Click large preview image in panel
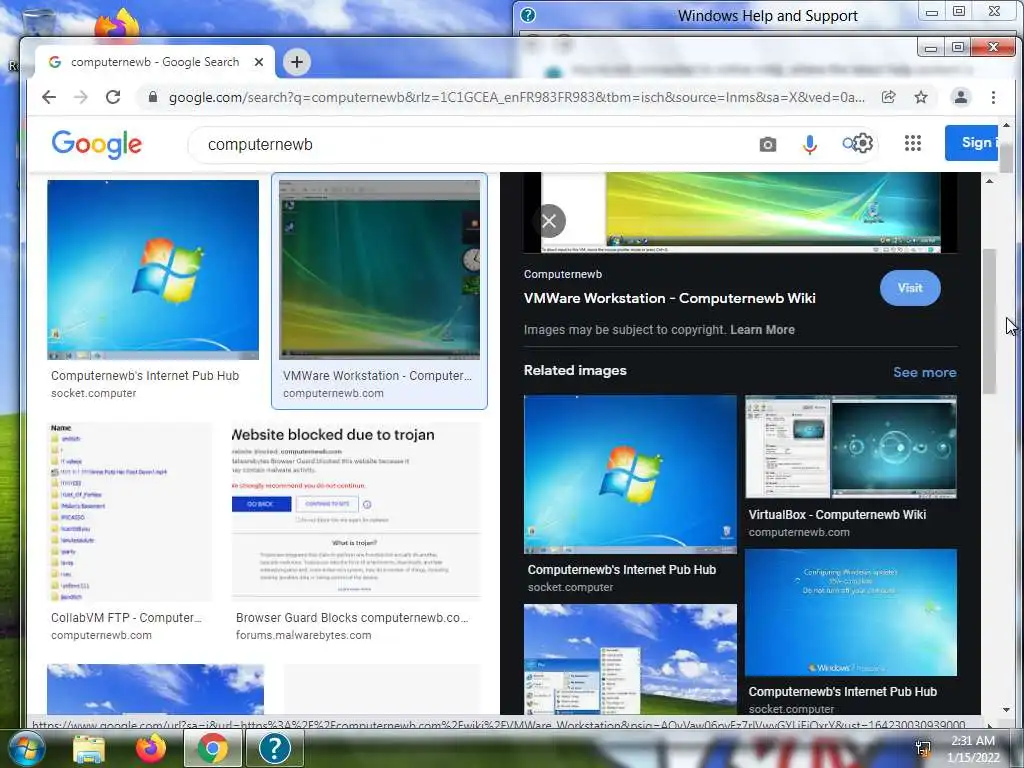 (x=741, y=212)
